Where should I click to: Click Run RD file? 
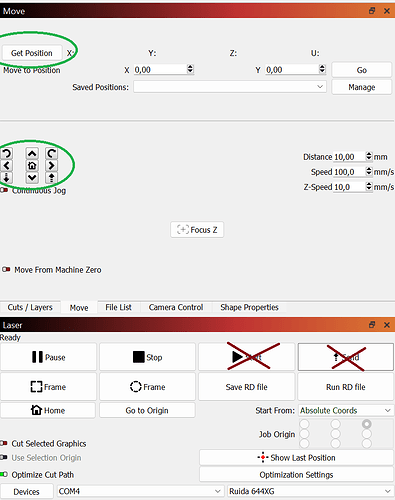(x=346, y=387)
